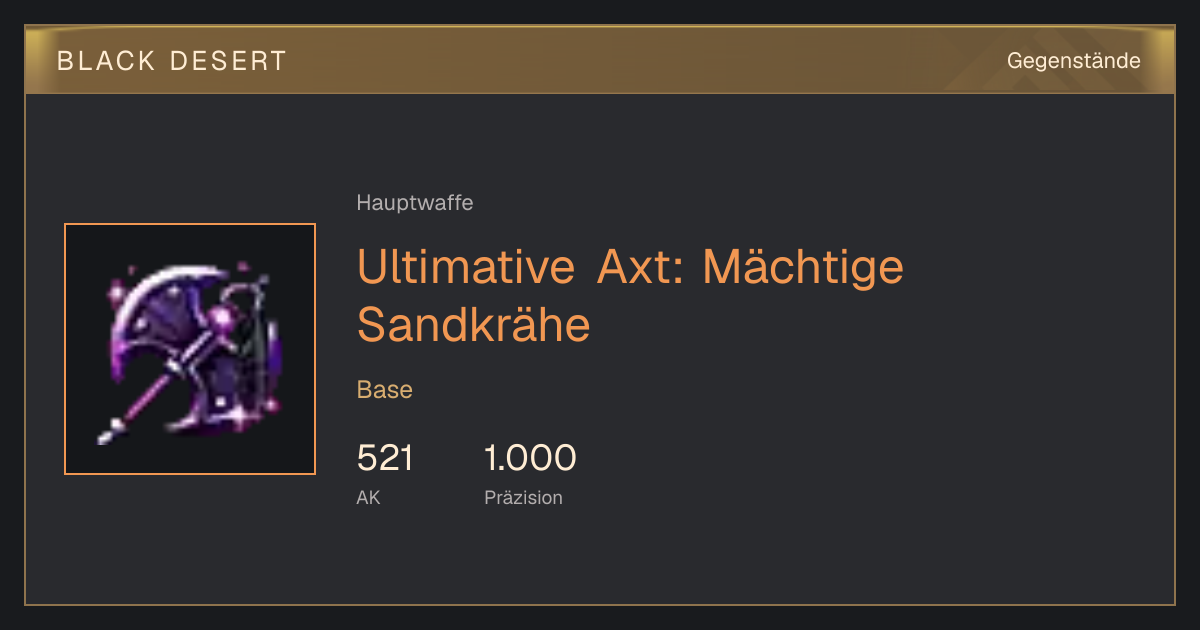Click the word Mächtige in the item name
The height and width of the screenshot is (630, 1200).
coord(803,268)
